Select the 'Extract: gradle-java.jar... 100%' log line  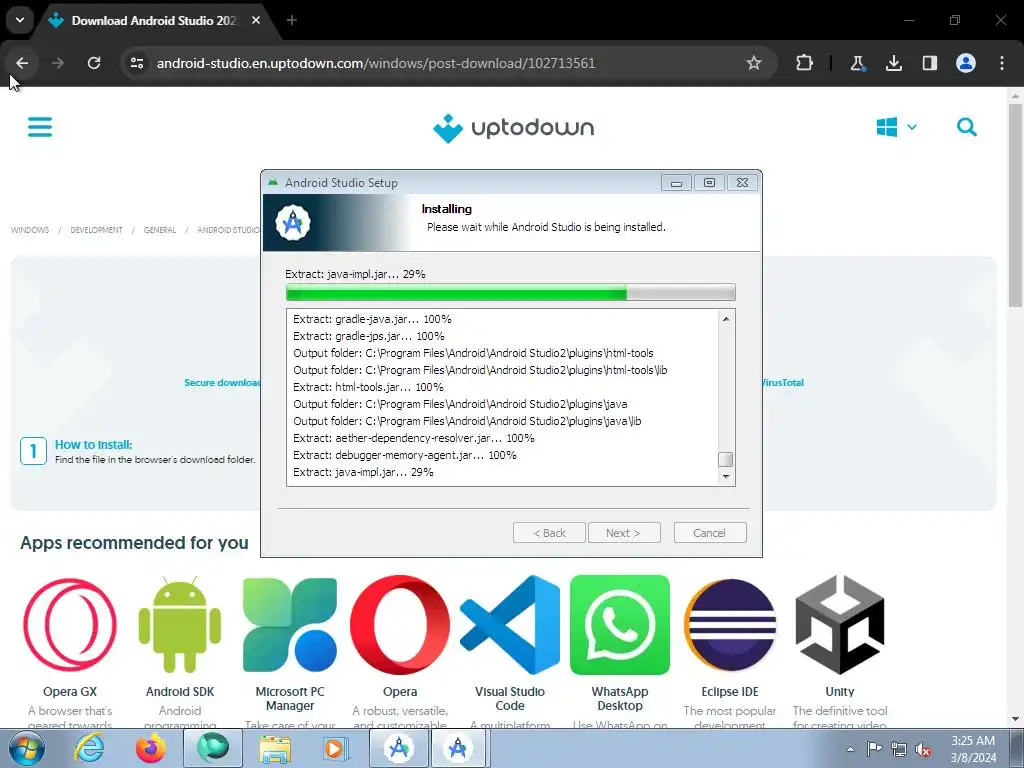tap(372, 319)
